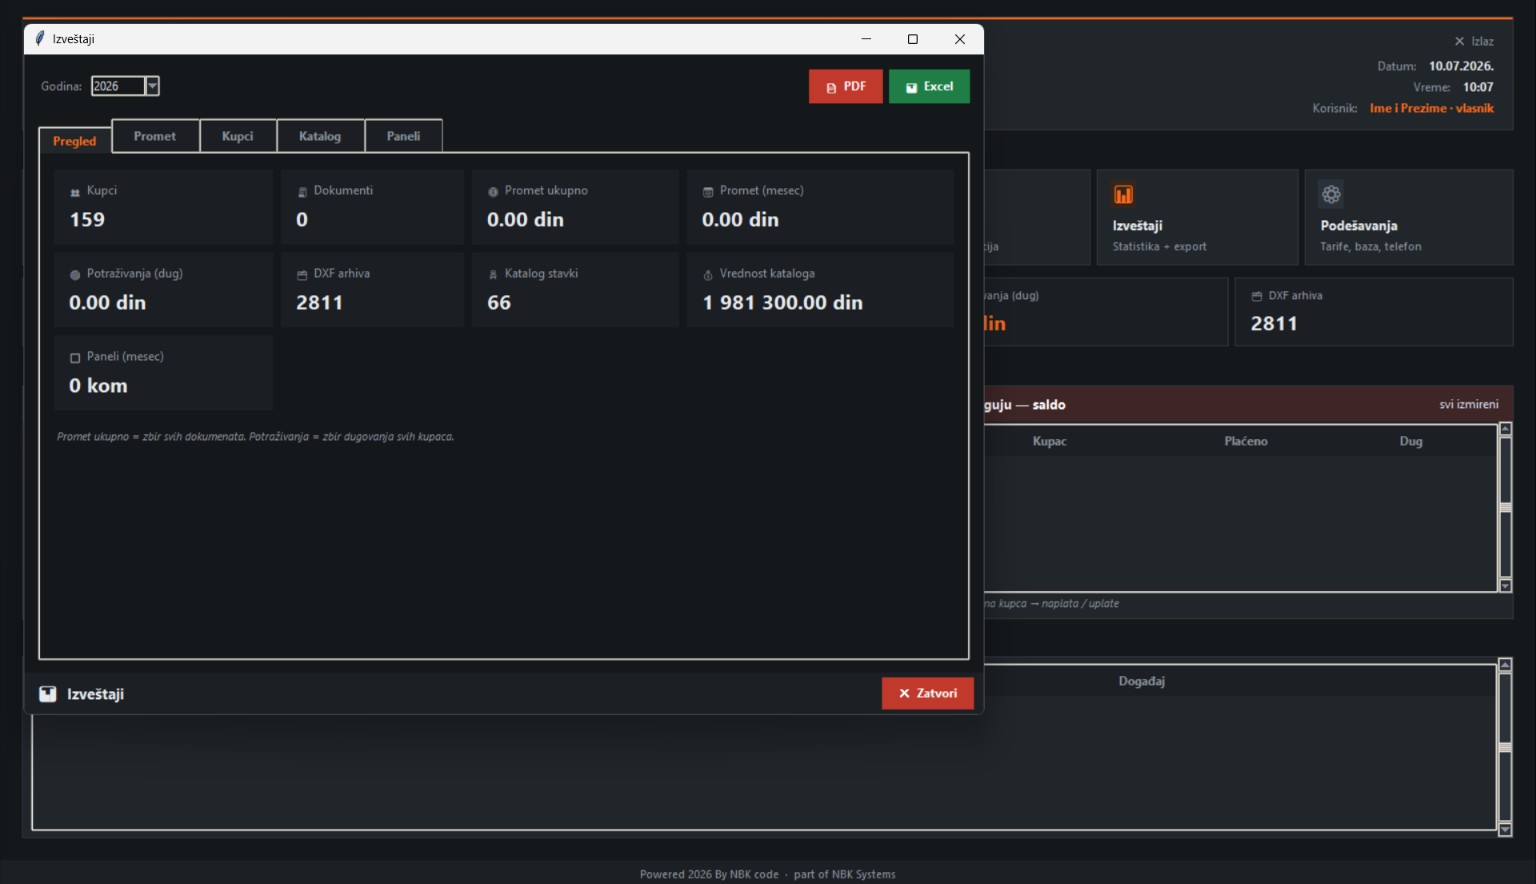
Task: Click down arrow of saldo table scrollbar
Action: tap(1505, 586)
